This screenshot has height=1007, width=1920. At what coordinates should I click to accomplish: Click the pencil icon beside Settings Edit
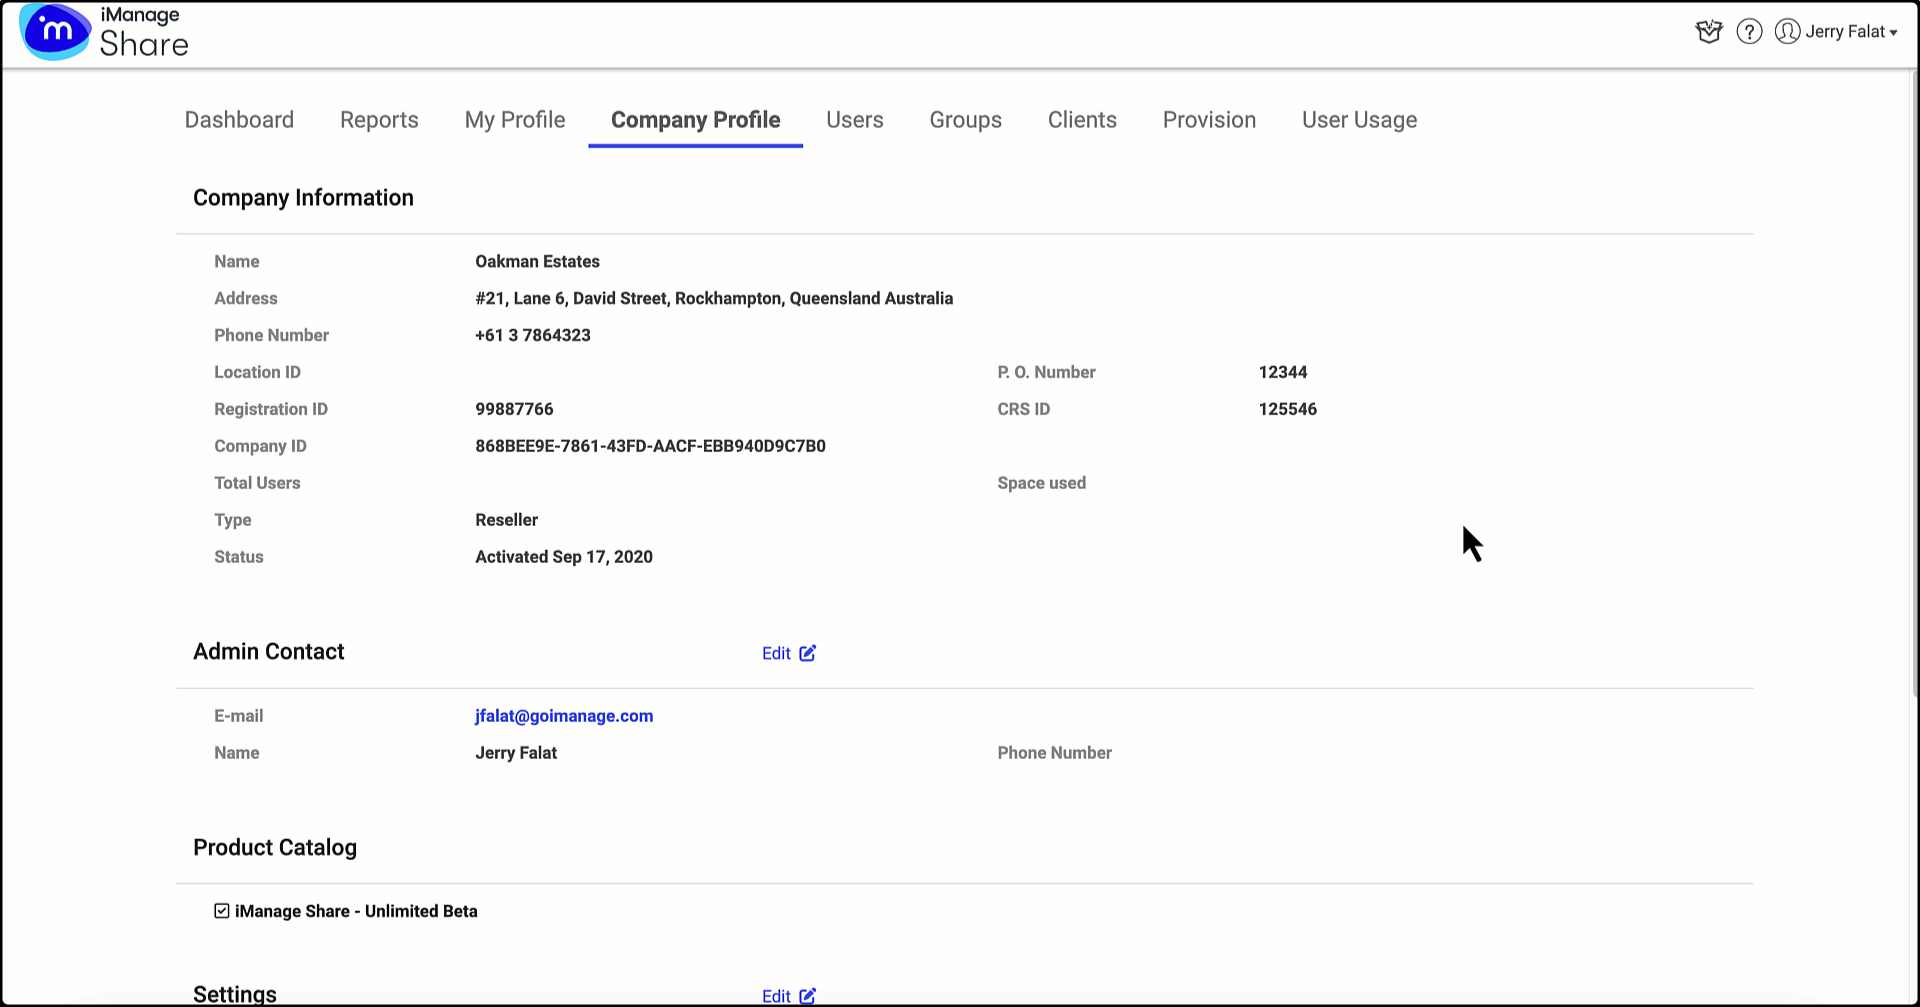pyautogui.click(x=809, y=996)
